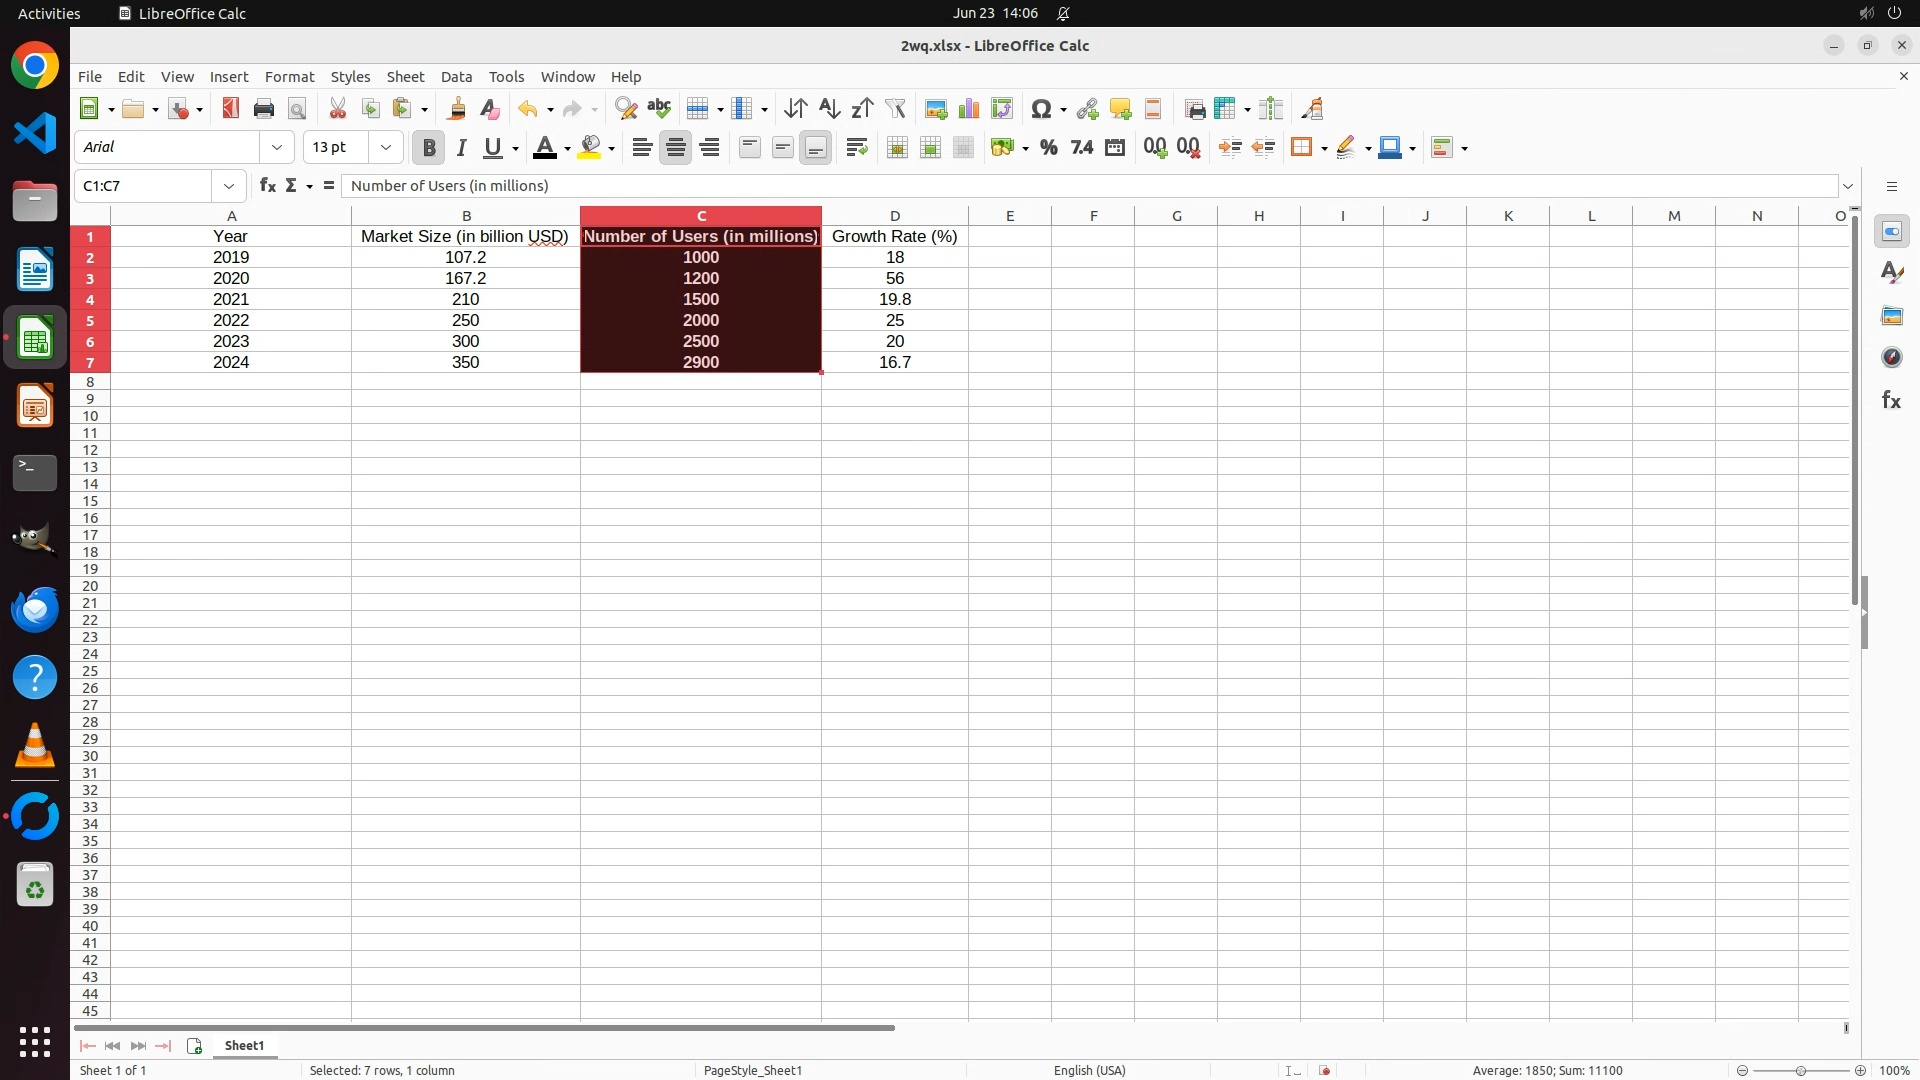Viewport: 1920px width, 1080px height.
Task: Click column D header
Action: click(x=894, y=216)
